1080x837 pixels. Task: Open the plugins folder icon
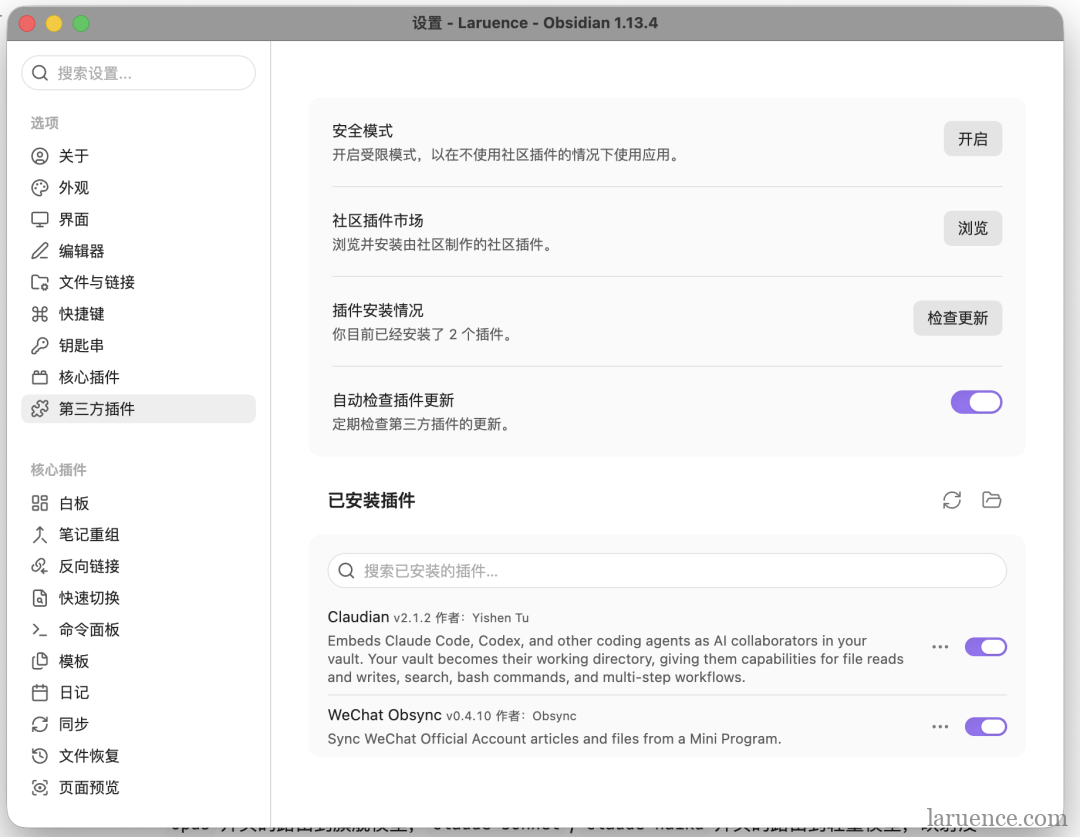[x=991, y=500]
